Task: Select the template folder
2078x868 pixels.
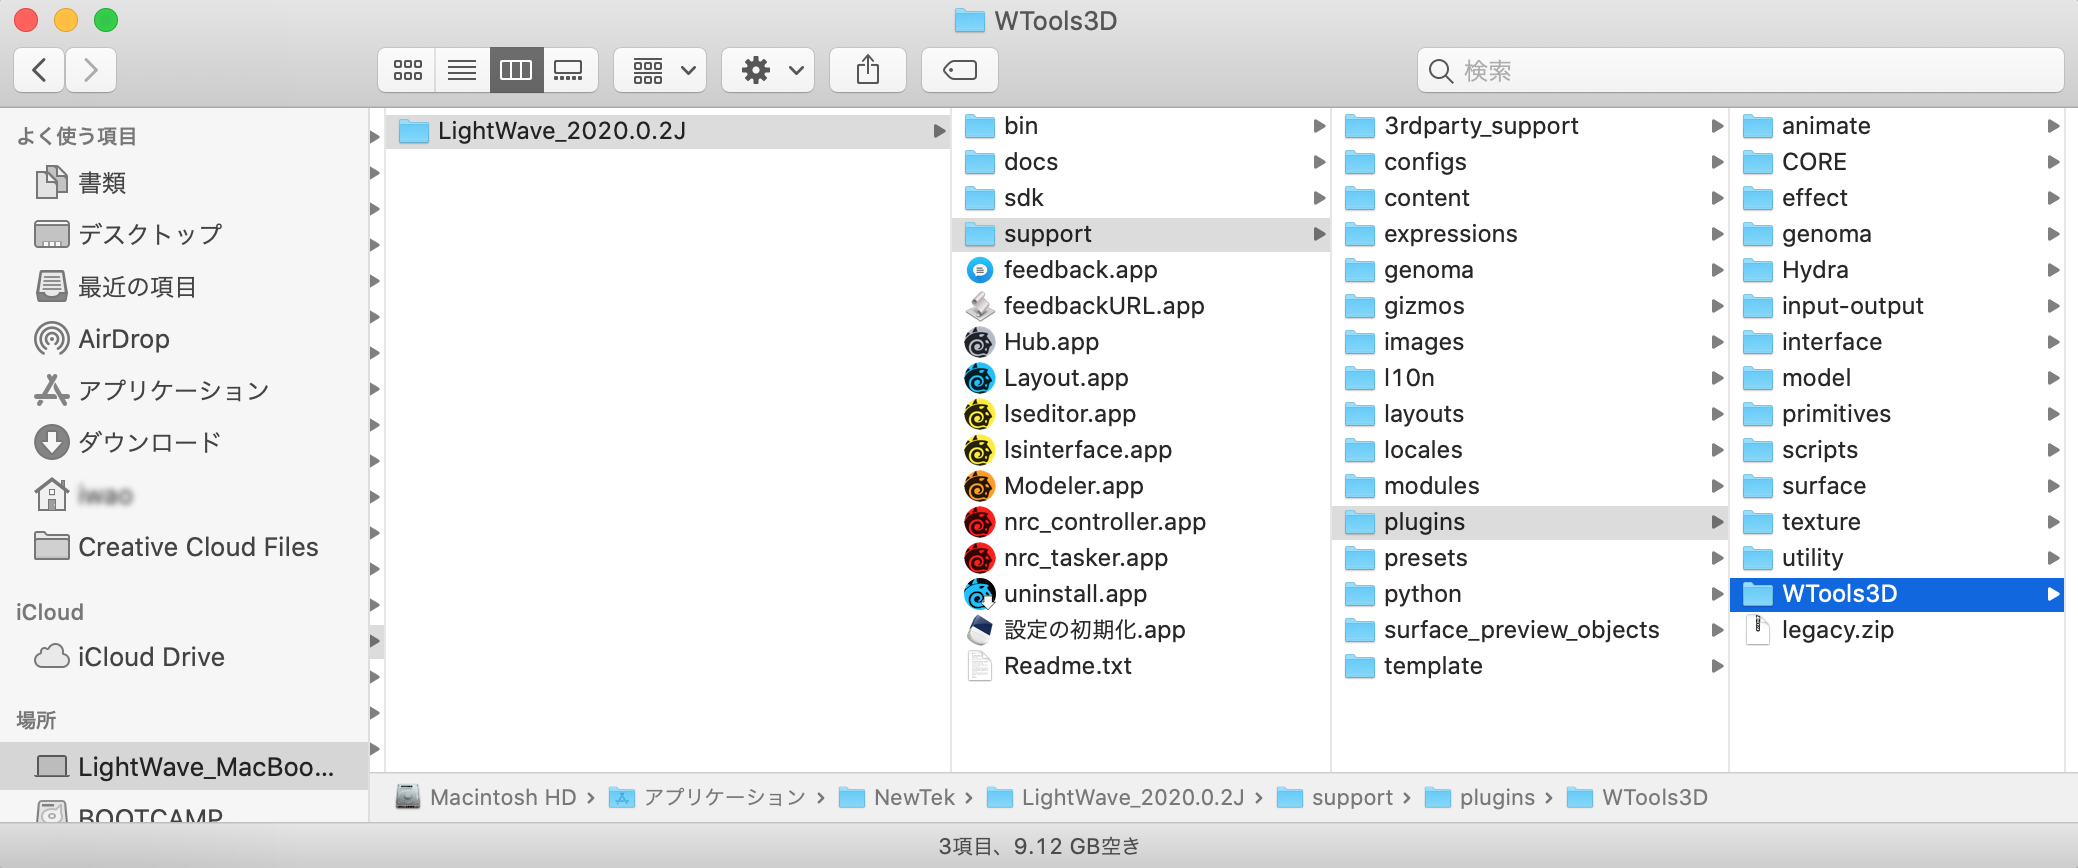Action: point(1531,666)
